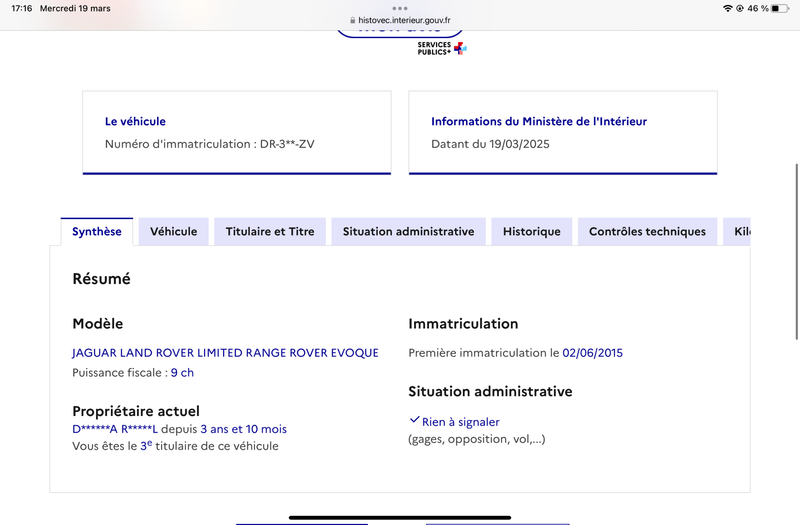Tap the date Mercredi 19 mars

point(75,8)
